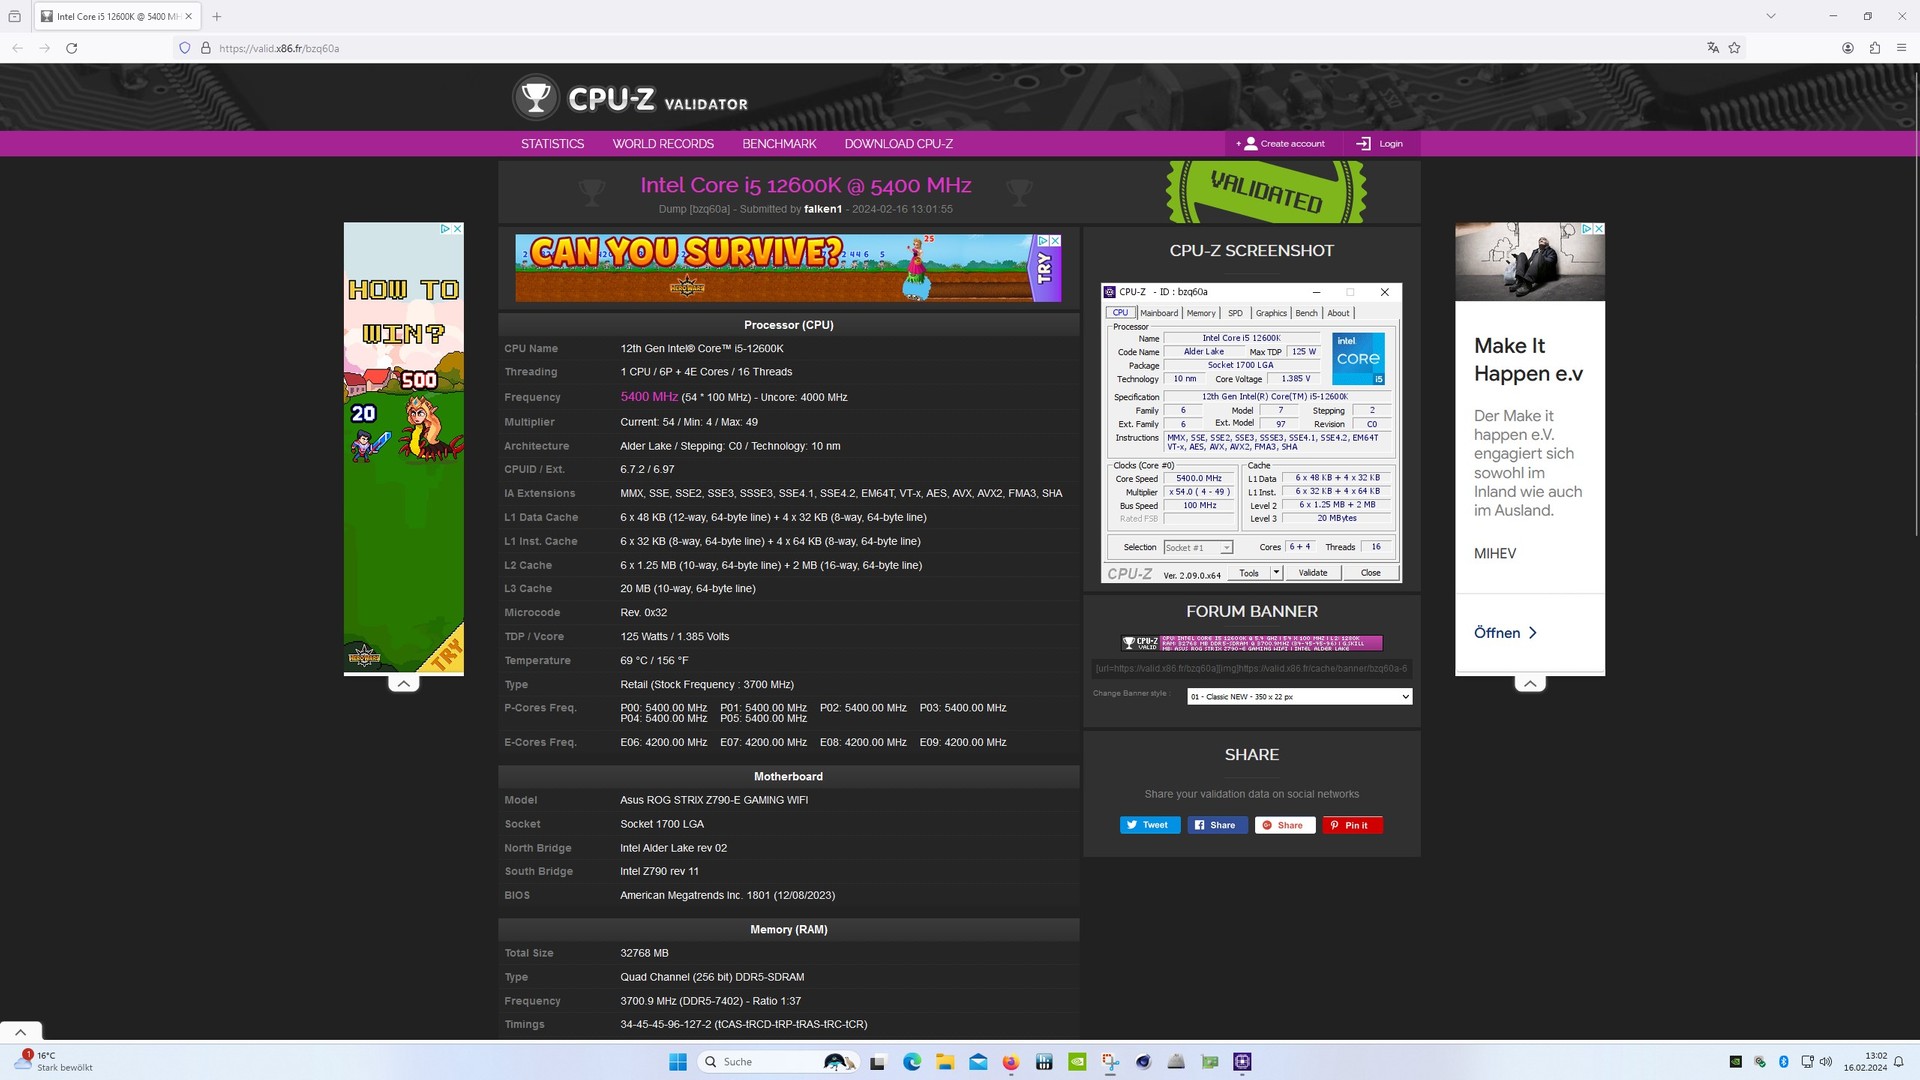This screenshot has width=1920, height=1080.
Task: Open the page translate icon in address bar
Action: pos(1713,48)
